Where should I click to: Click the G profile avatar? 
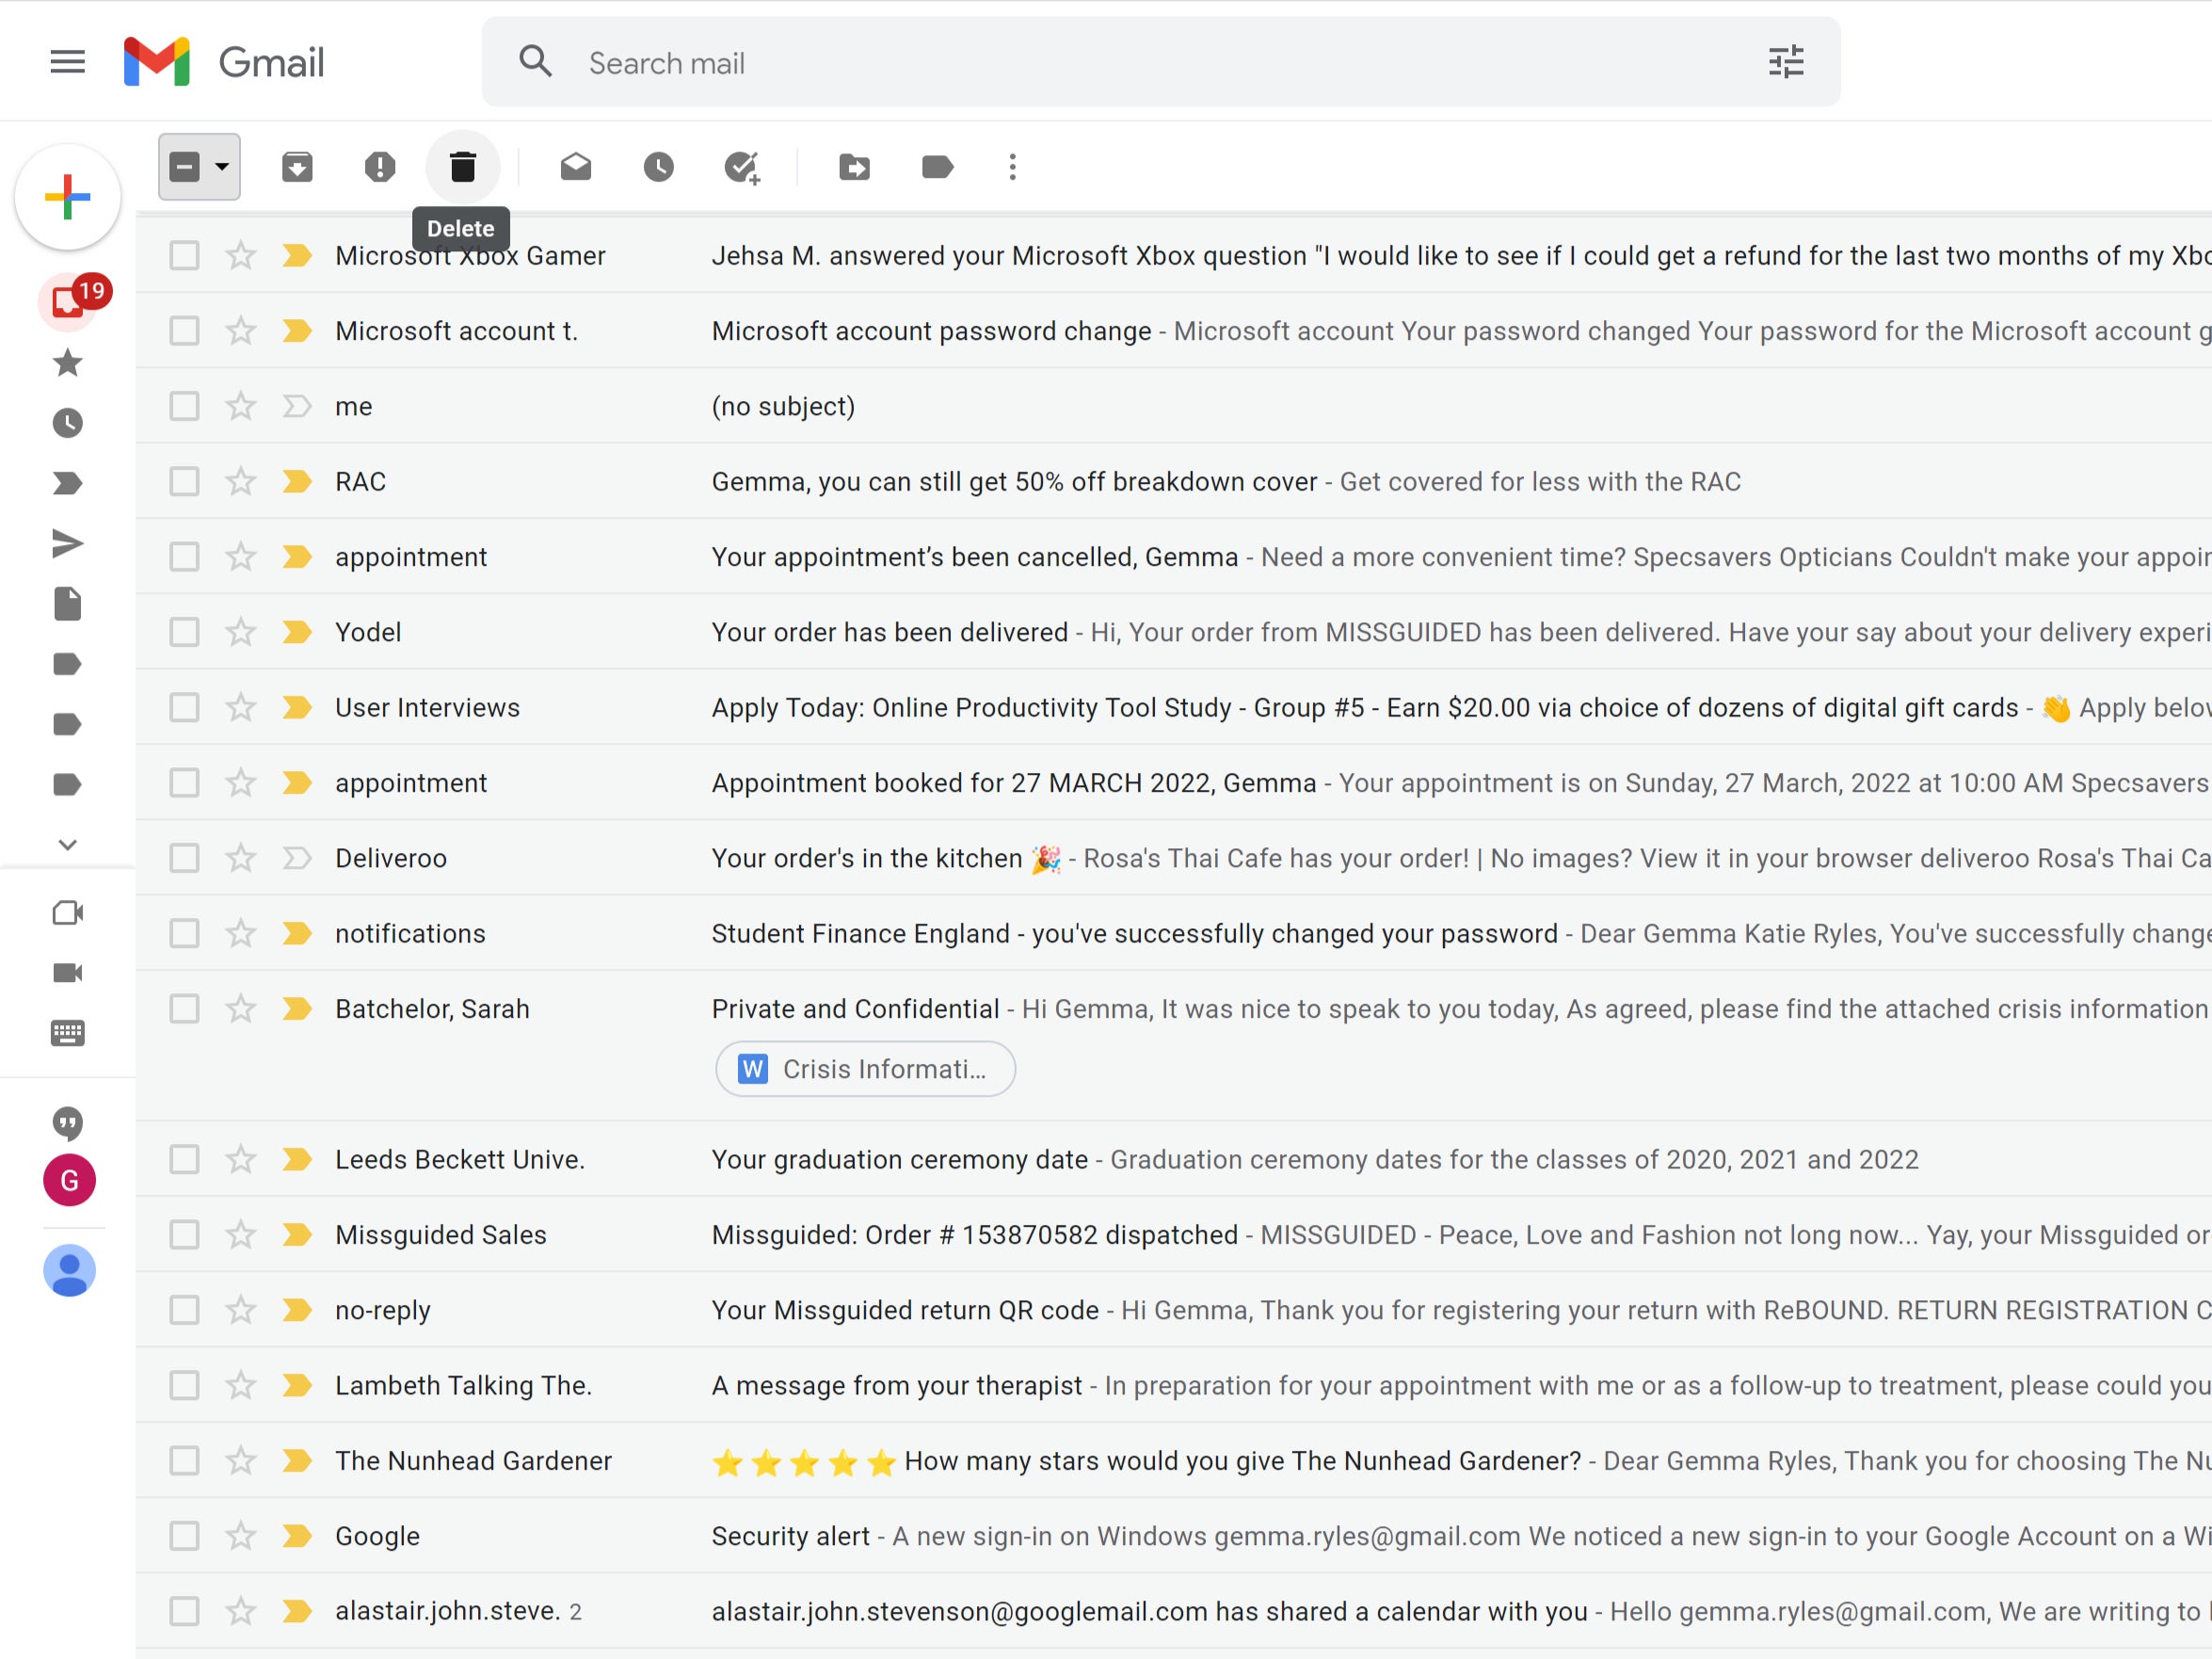69,1181
